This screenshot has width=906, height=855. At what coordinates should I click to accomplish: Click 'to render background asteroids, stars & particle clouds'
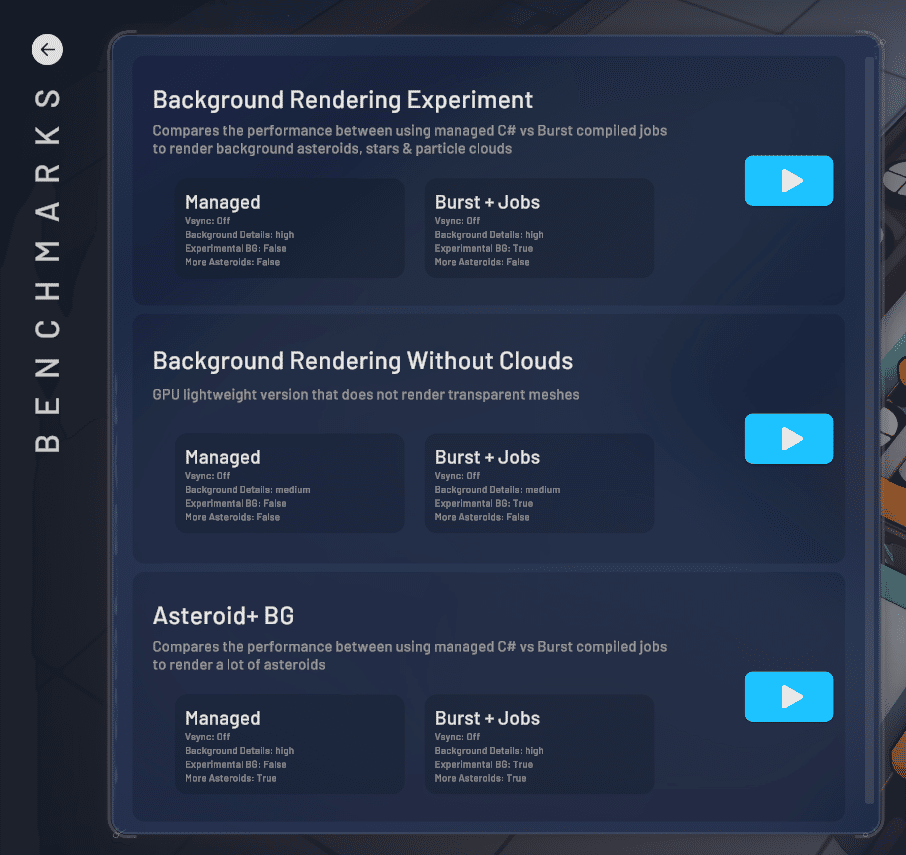[x=332, y=149]
